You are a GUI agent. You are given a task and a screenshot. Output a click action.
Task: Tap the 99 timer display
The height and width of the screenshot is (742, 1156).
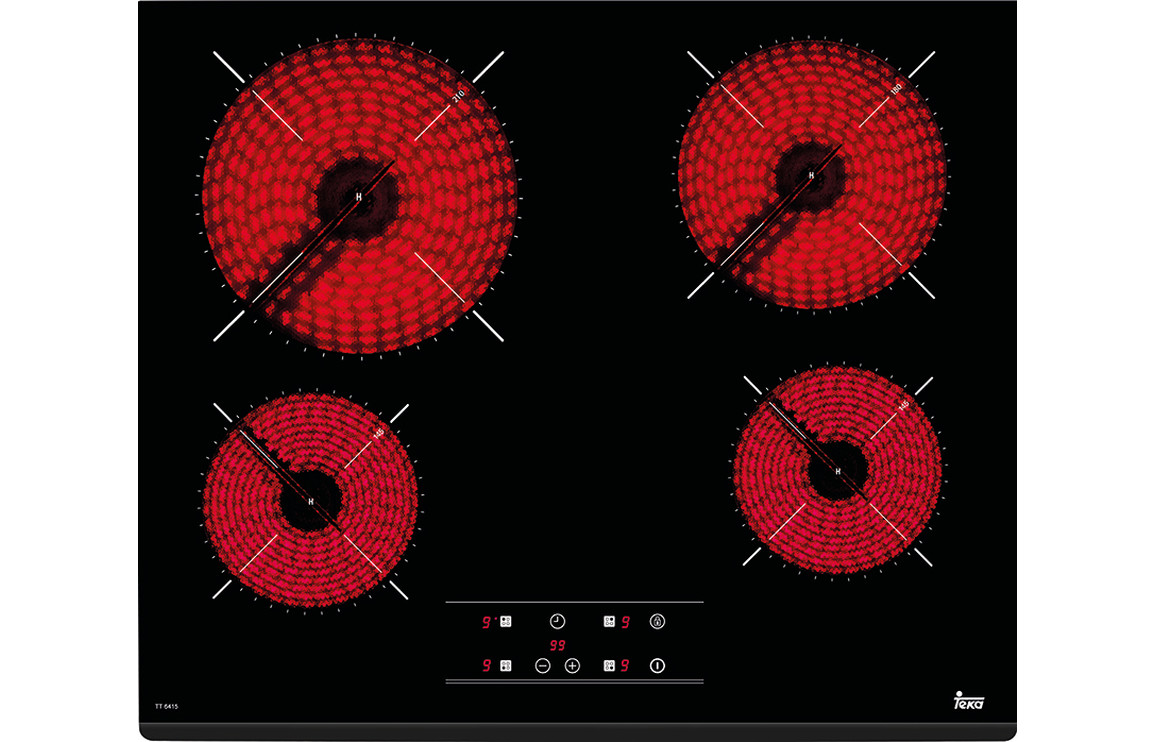(x=557, y=645)
